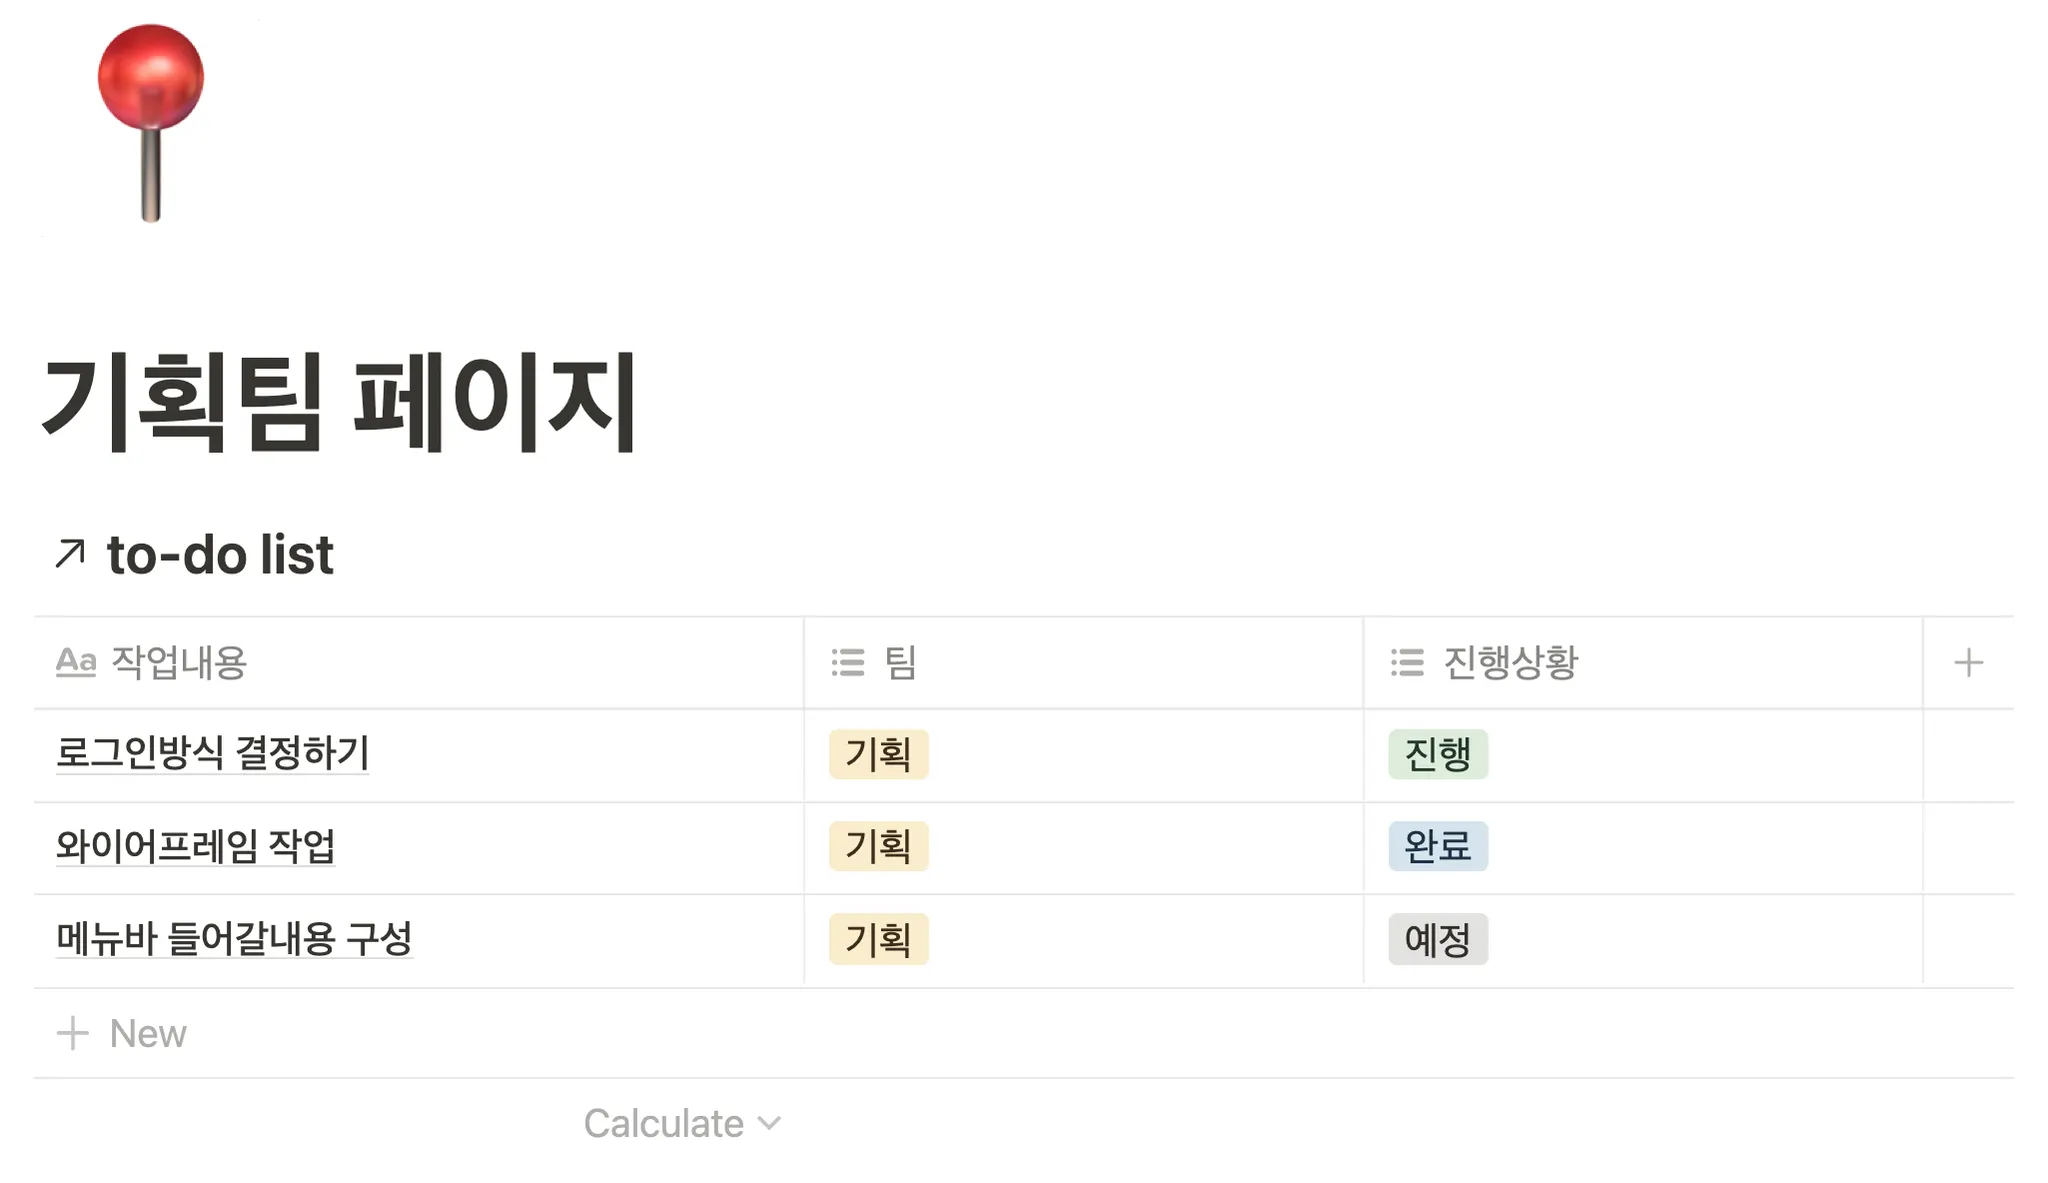Open the to-do list linked database
The height and width of the screenshot is (1183, 2048).
[x=220, y=555]
